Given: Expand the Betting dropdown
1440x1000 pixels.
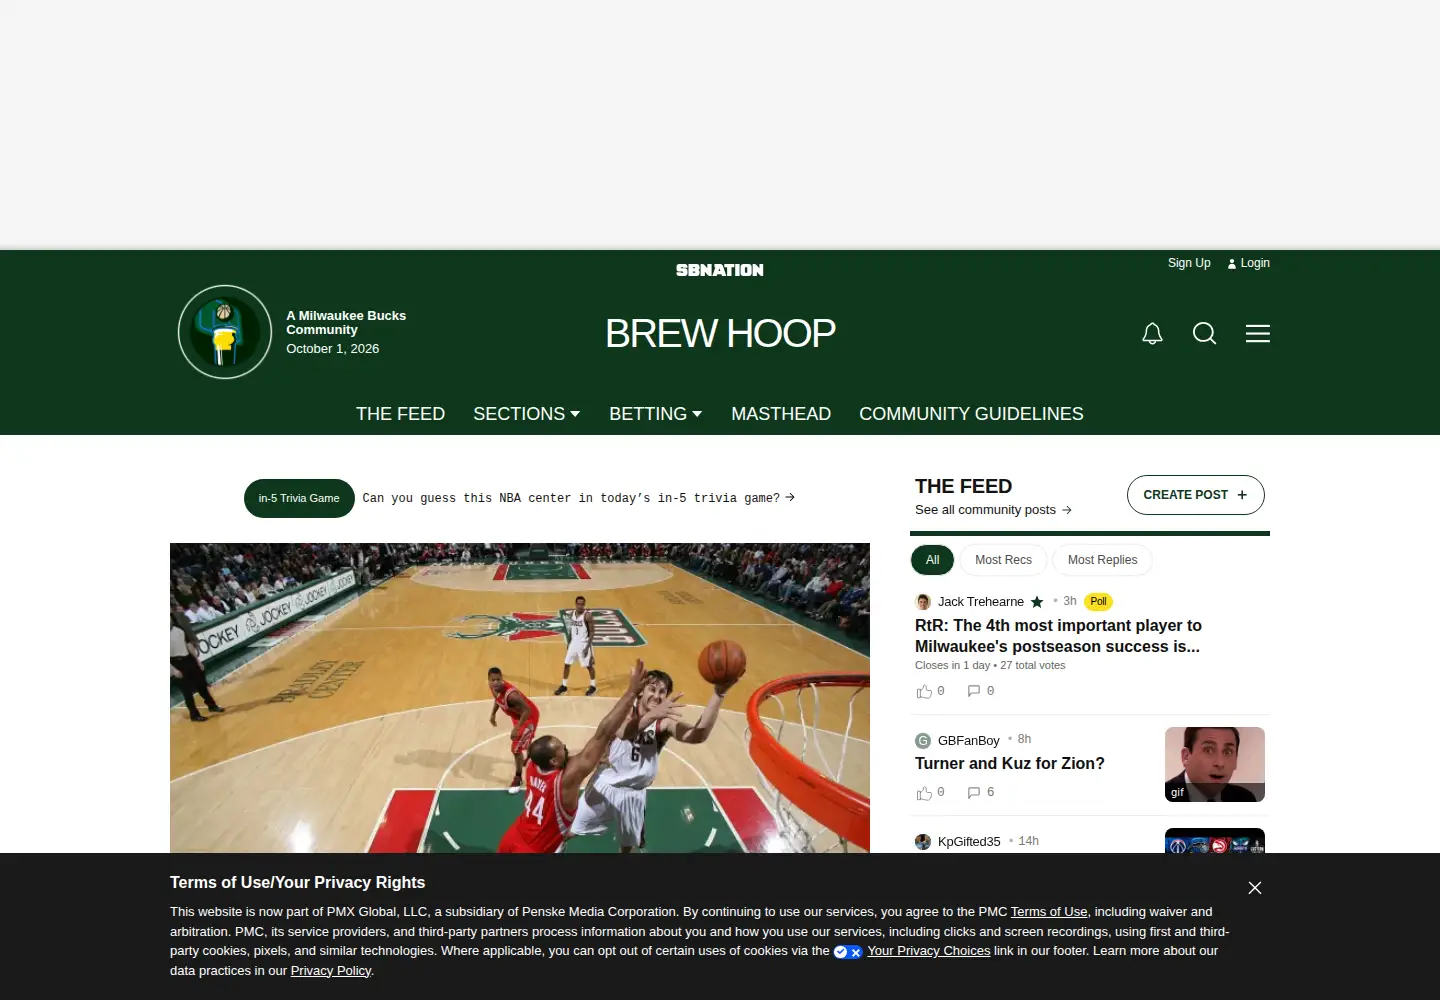Looking at the screenshot, I should 655,414.
